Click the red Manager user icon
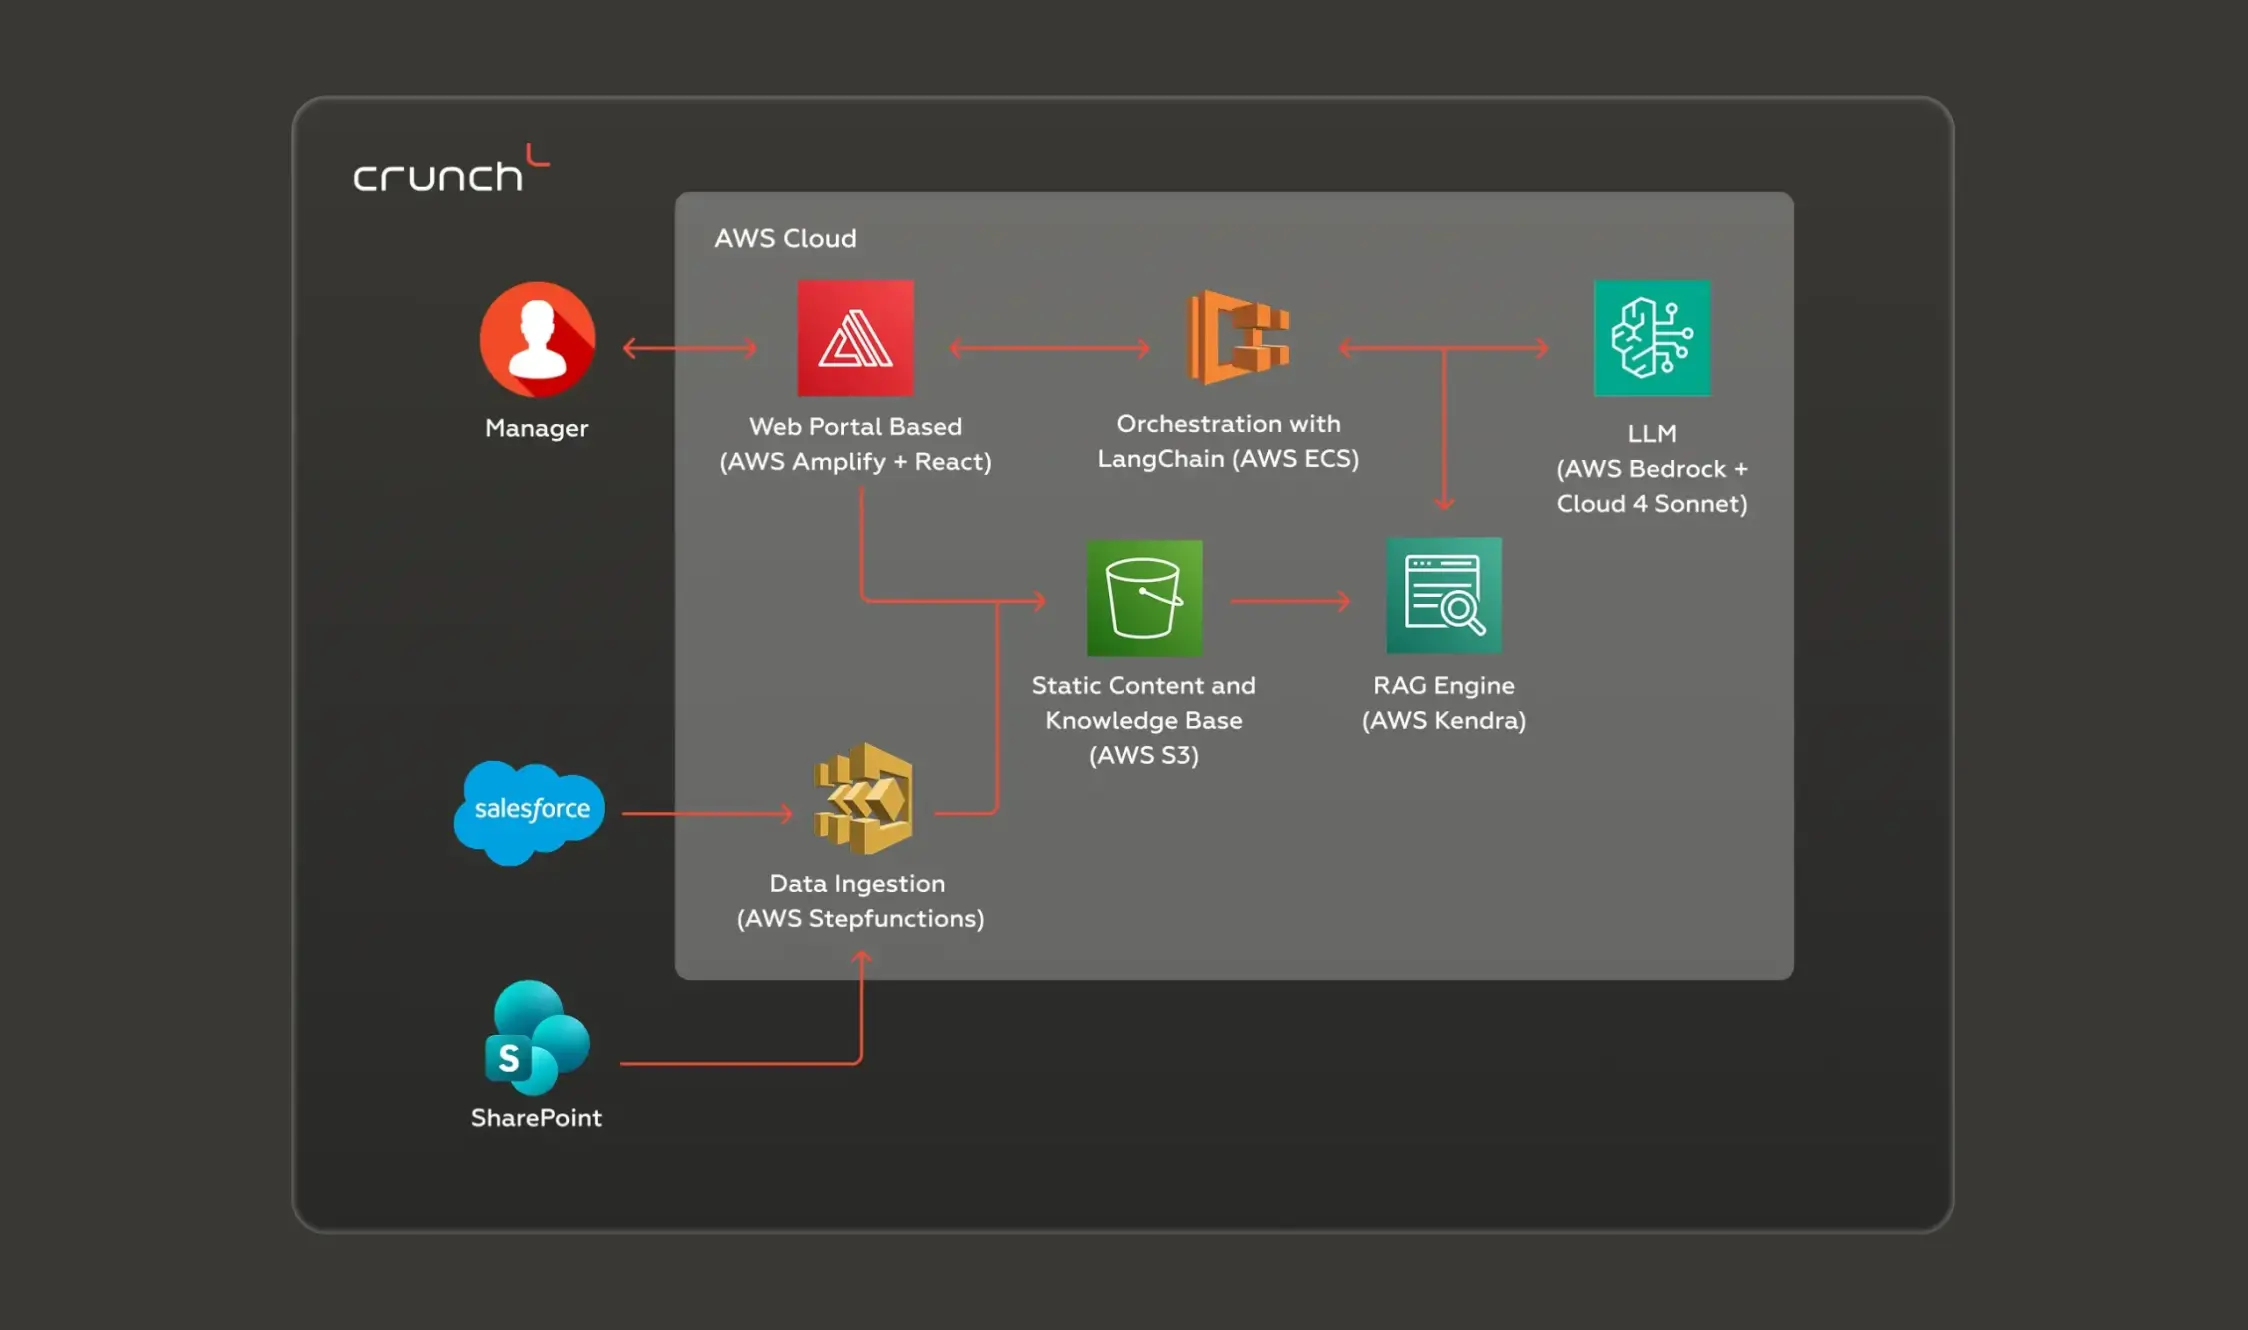 [537, 339]
